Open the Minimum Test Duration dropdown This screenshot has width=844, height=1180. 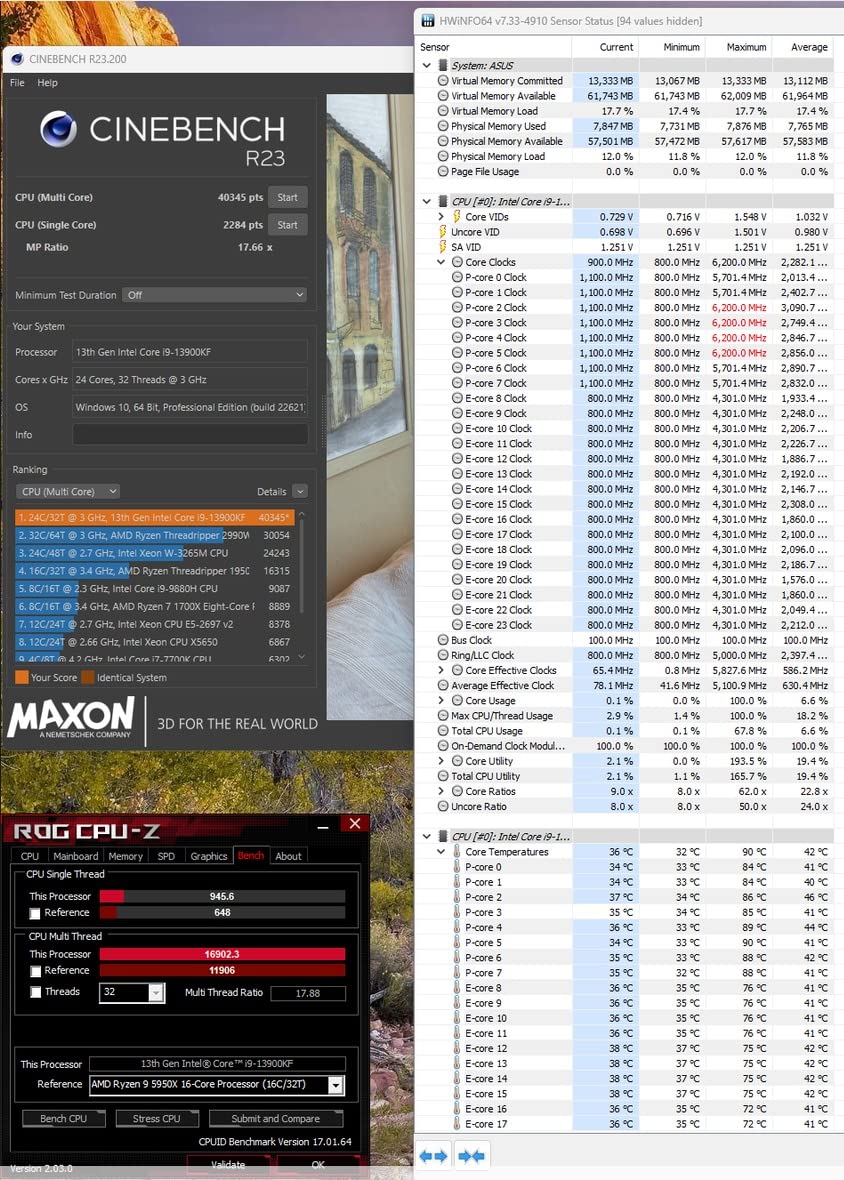(x=214, y=295)
